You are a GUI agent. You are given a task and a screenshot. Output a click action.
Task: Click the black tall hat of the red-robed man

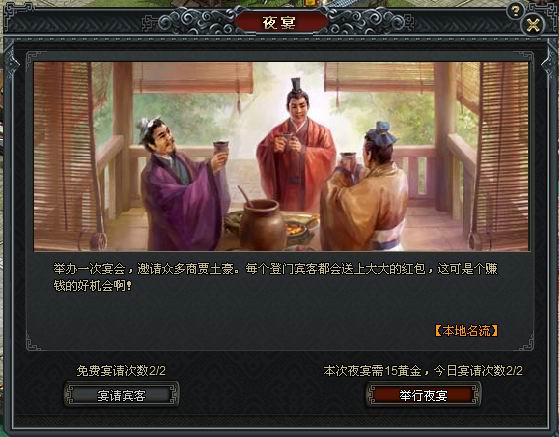pos(297,85)
